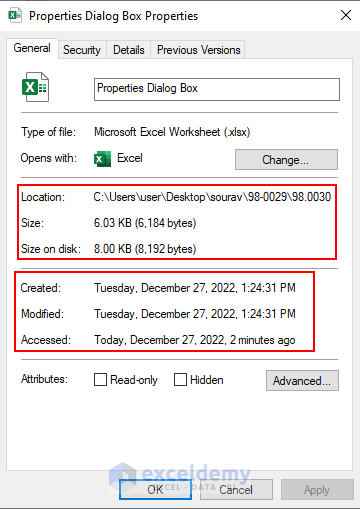Enable the Read-only checkbox
Viewport: 360px width, 509px height.
(x=100, y=379)
